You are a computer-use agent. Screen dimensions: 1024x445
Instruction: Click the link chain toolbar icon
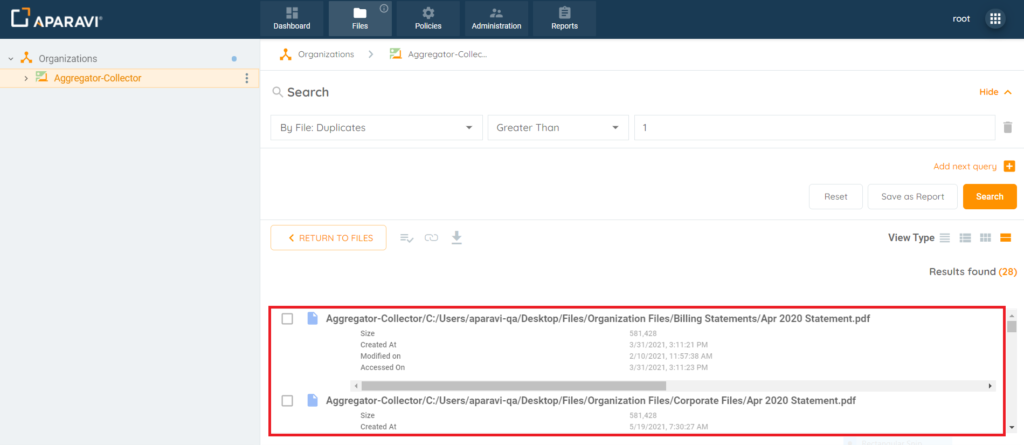(431, 238)
